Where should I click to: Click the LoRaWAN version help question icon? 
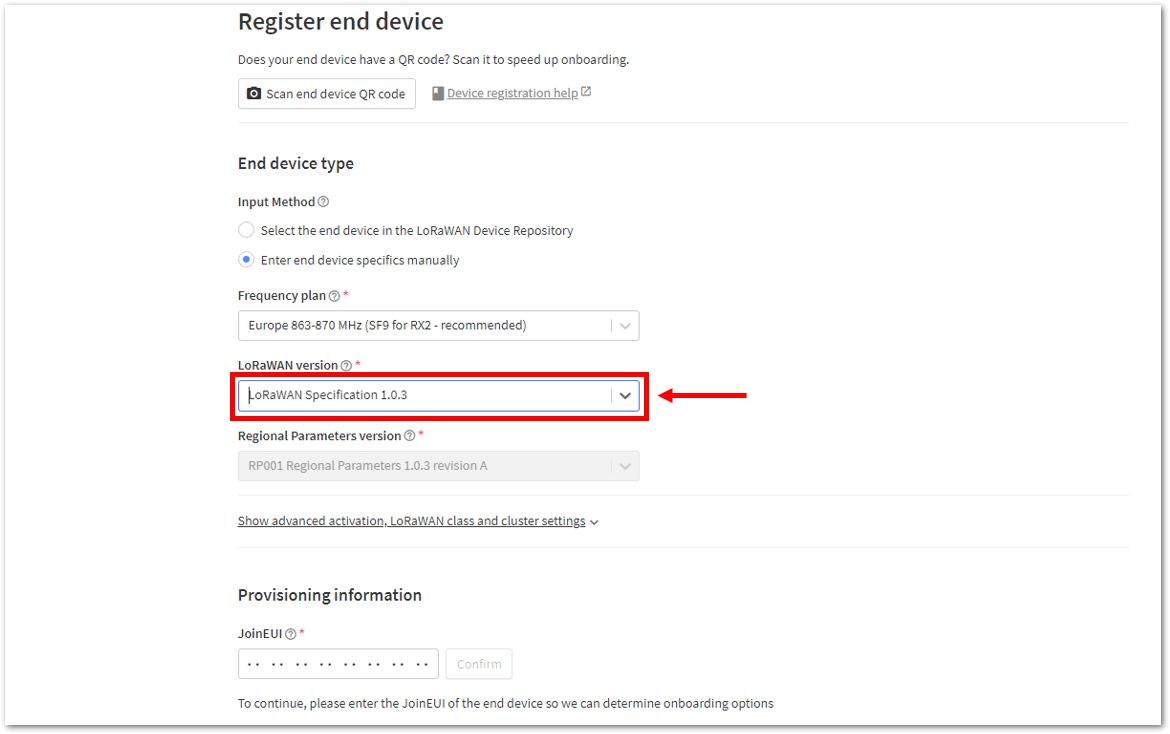[346, 366]
